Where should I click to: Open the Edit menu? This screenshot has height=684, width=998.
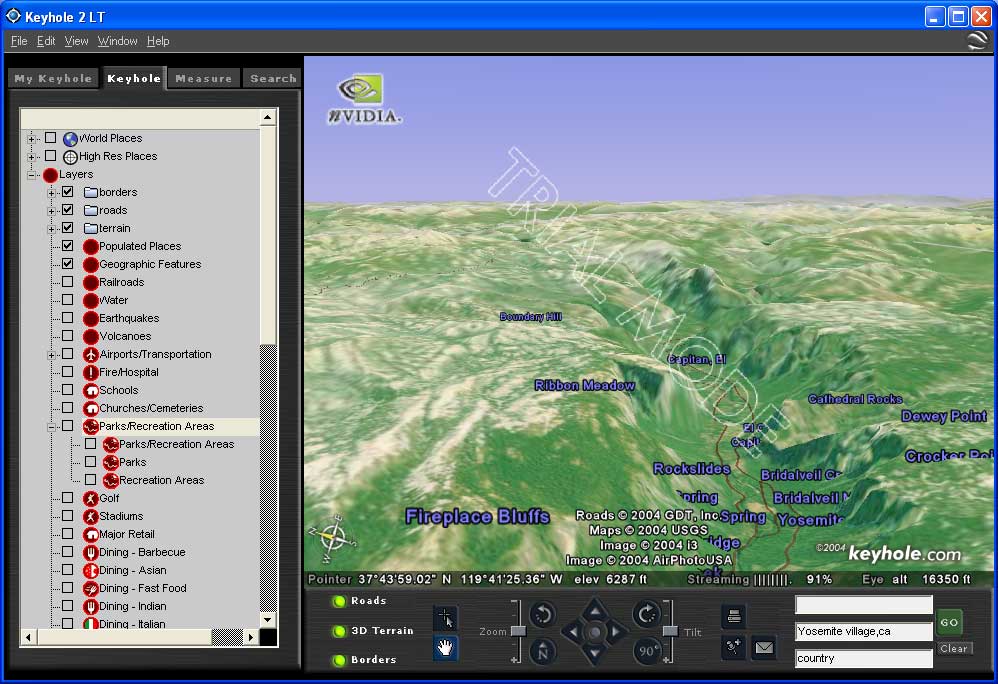tap(46, 41)
